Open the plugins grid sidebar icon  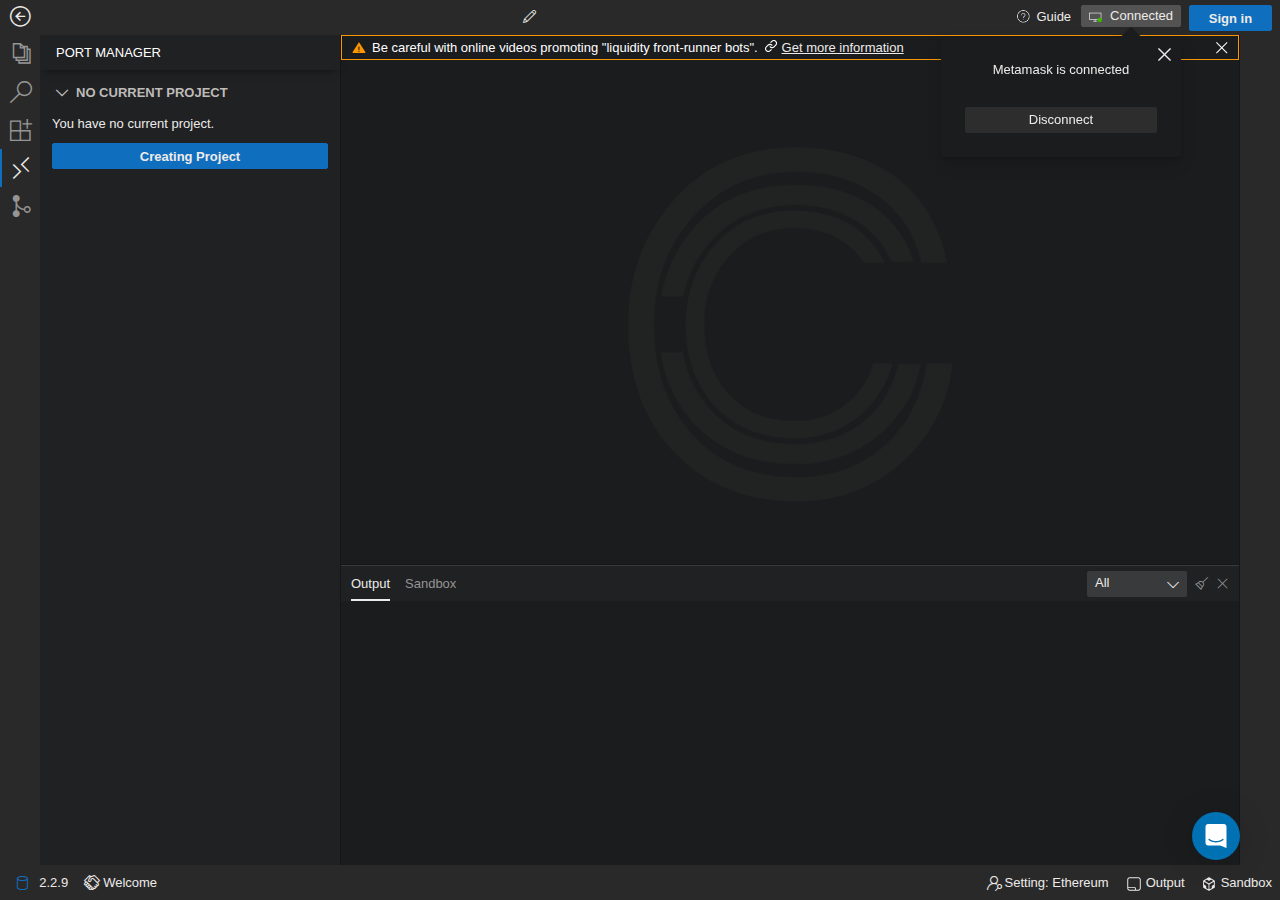pyautogui.click(x=20, y=130)
